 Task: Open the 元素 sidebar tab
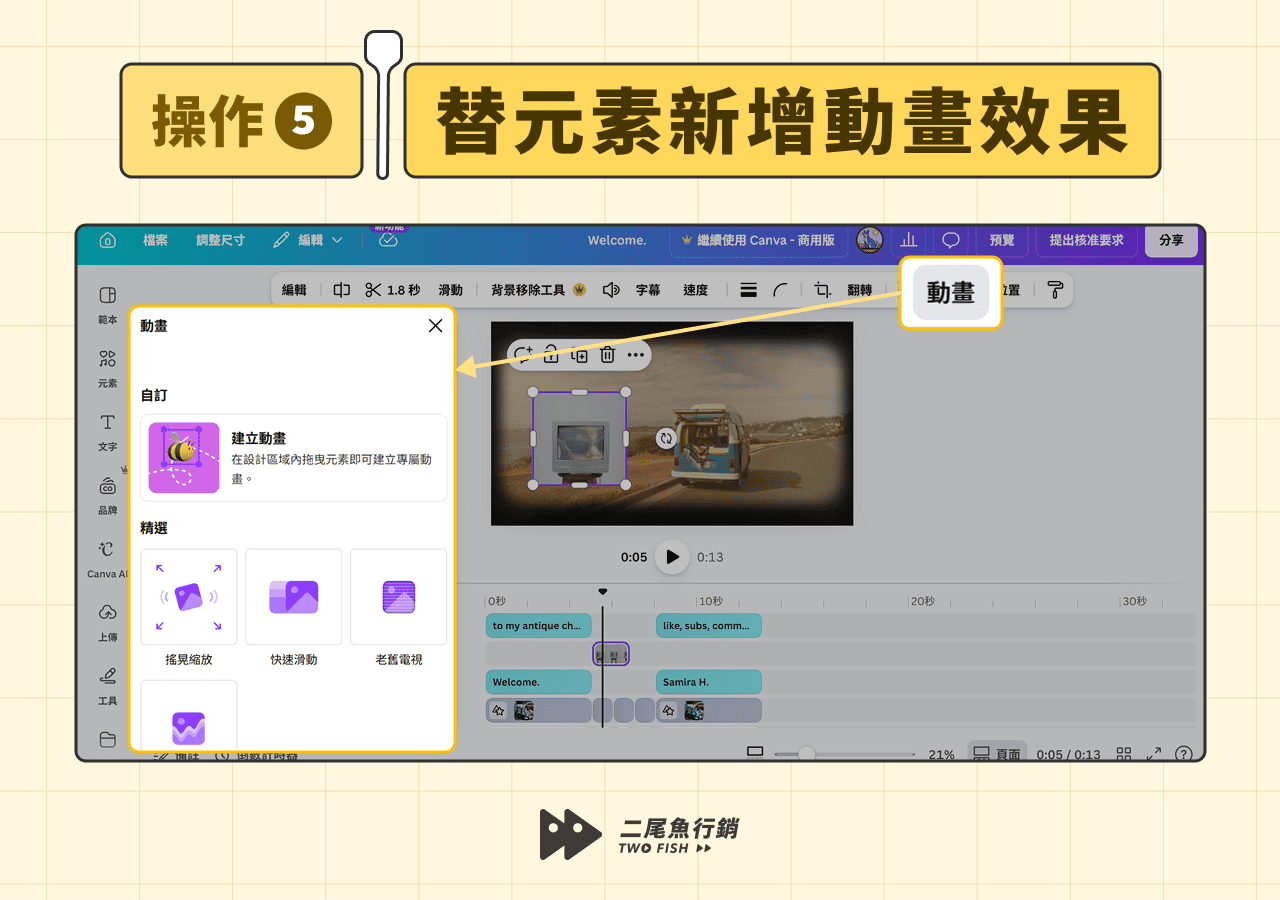[107, 367]
